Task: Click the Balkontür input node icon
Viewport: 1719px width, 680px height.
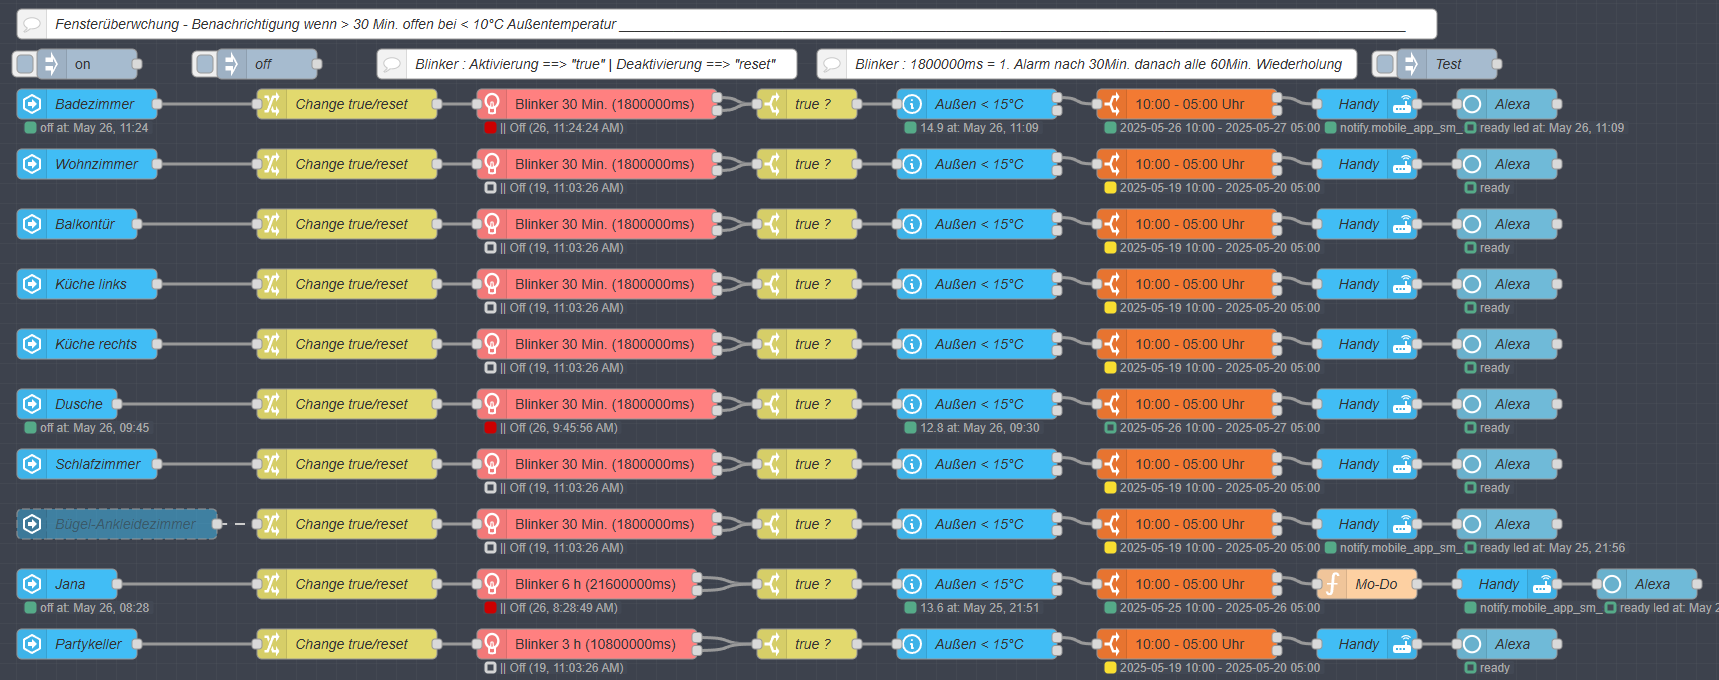Action: [x=32, y=224]
